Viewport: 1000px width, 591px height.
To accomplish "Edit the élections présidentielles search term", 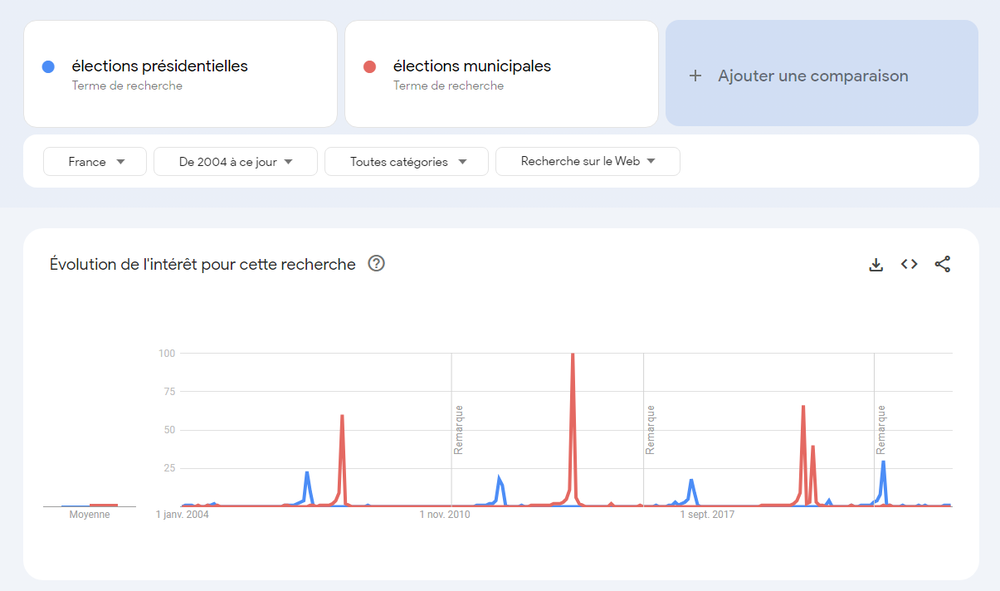I will click(x=160, y=67).
